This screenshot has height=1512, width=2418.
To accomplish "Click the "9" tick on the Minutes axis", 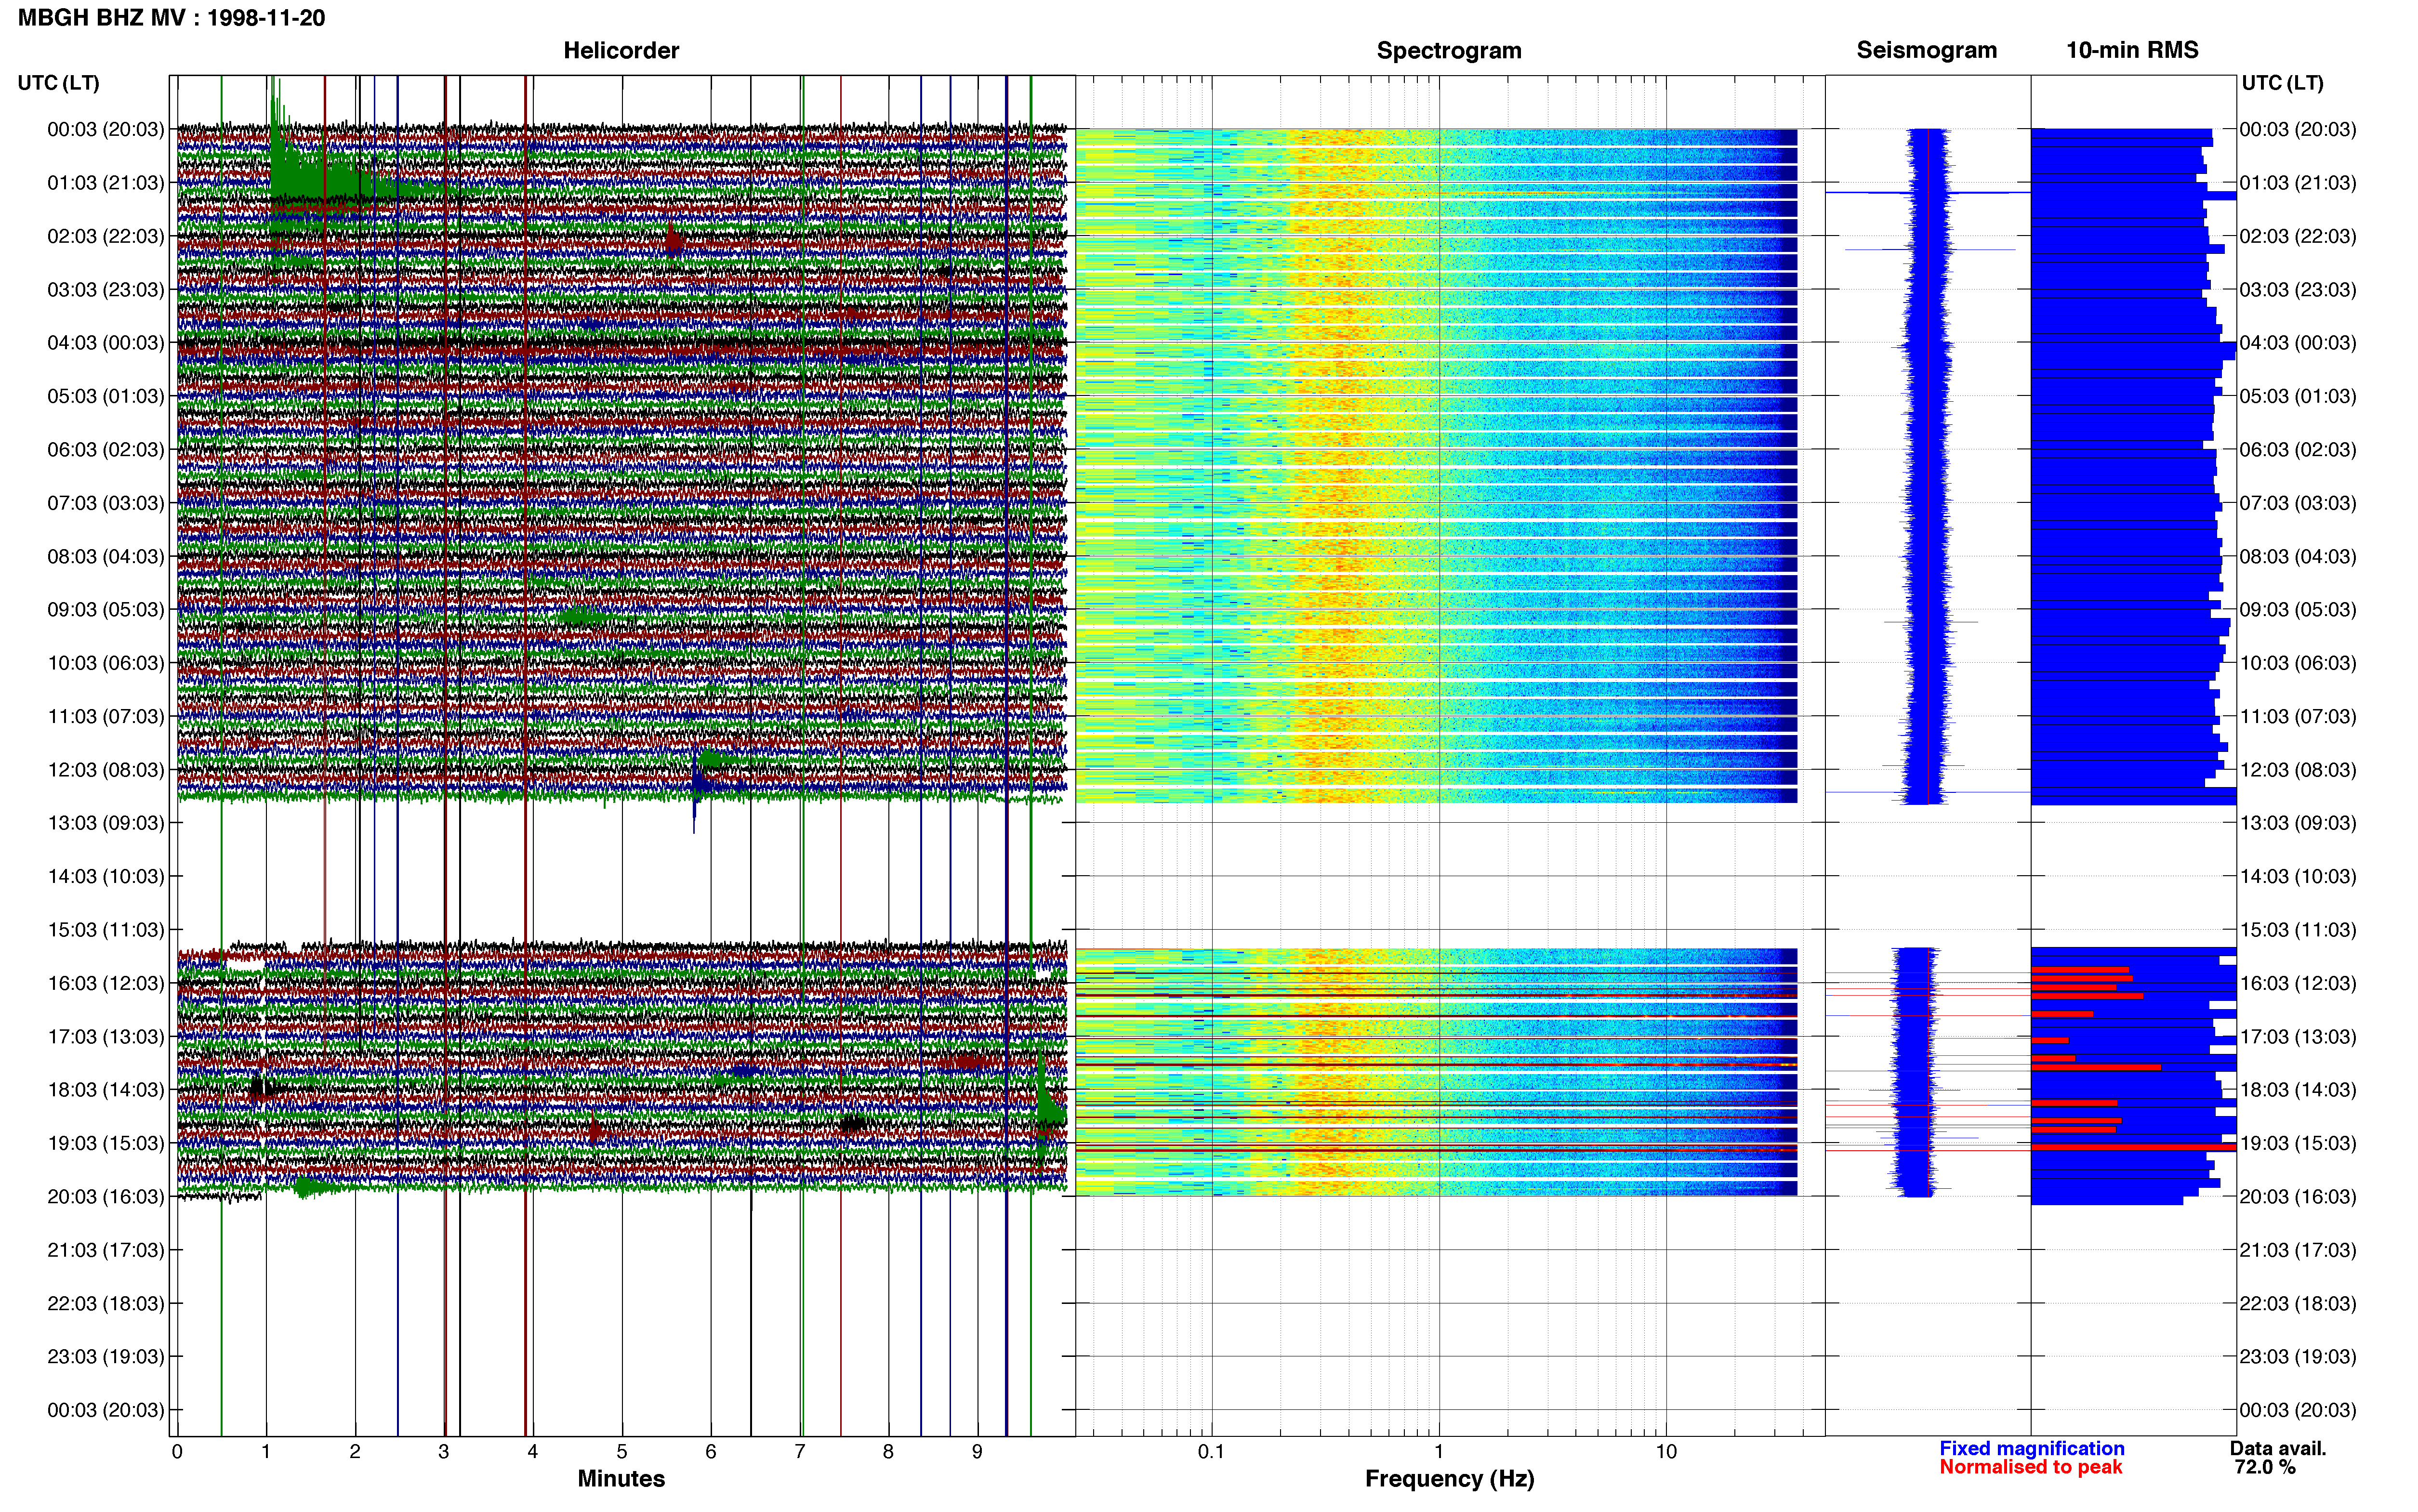I will (x=977, y=1452).
